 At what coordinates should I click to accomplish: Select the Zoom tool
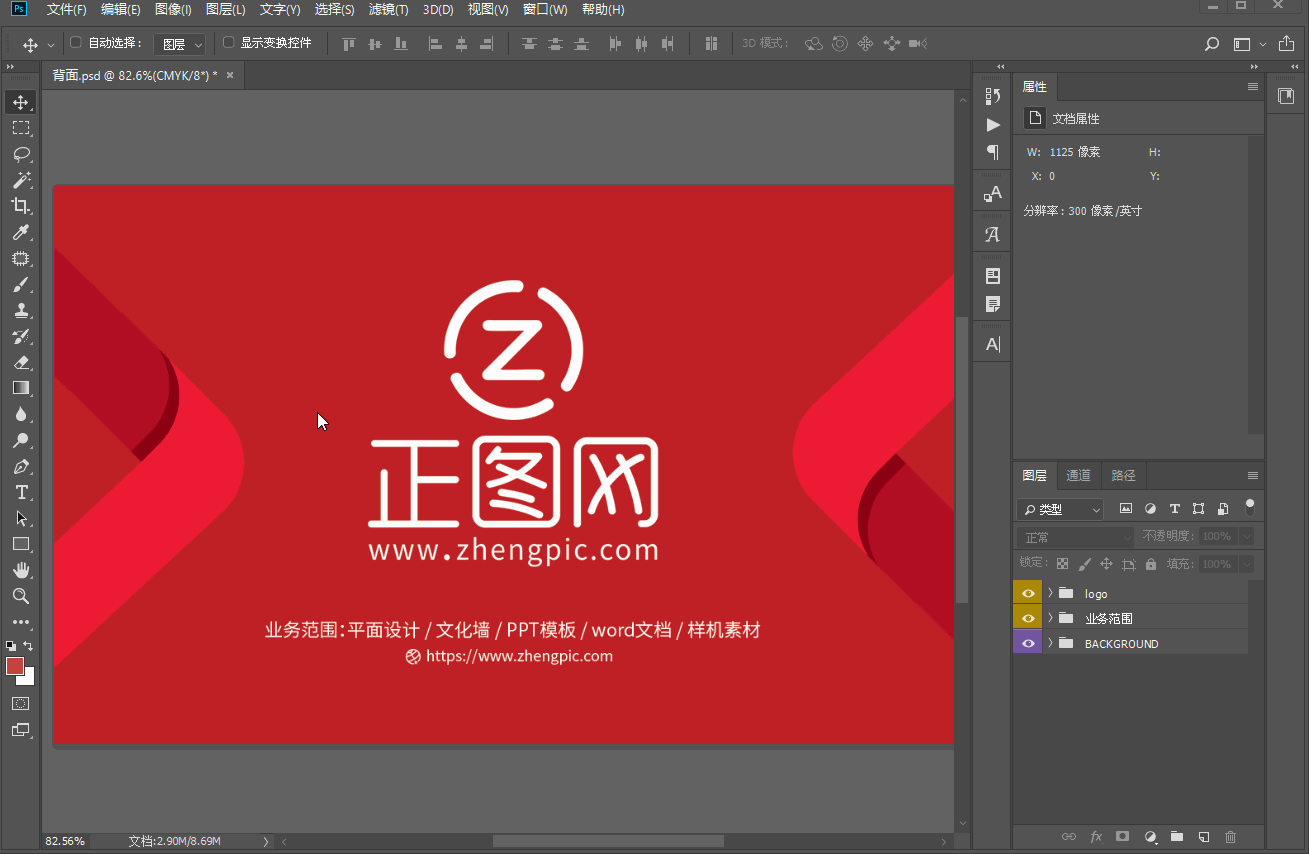pyautogui.click(x=21, y=596)
